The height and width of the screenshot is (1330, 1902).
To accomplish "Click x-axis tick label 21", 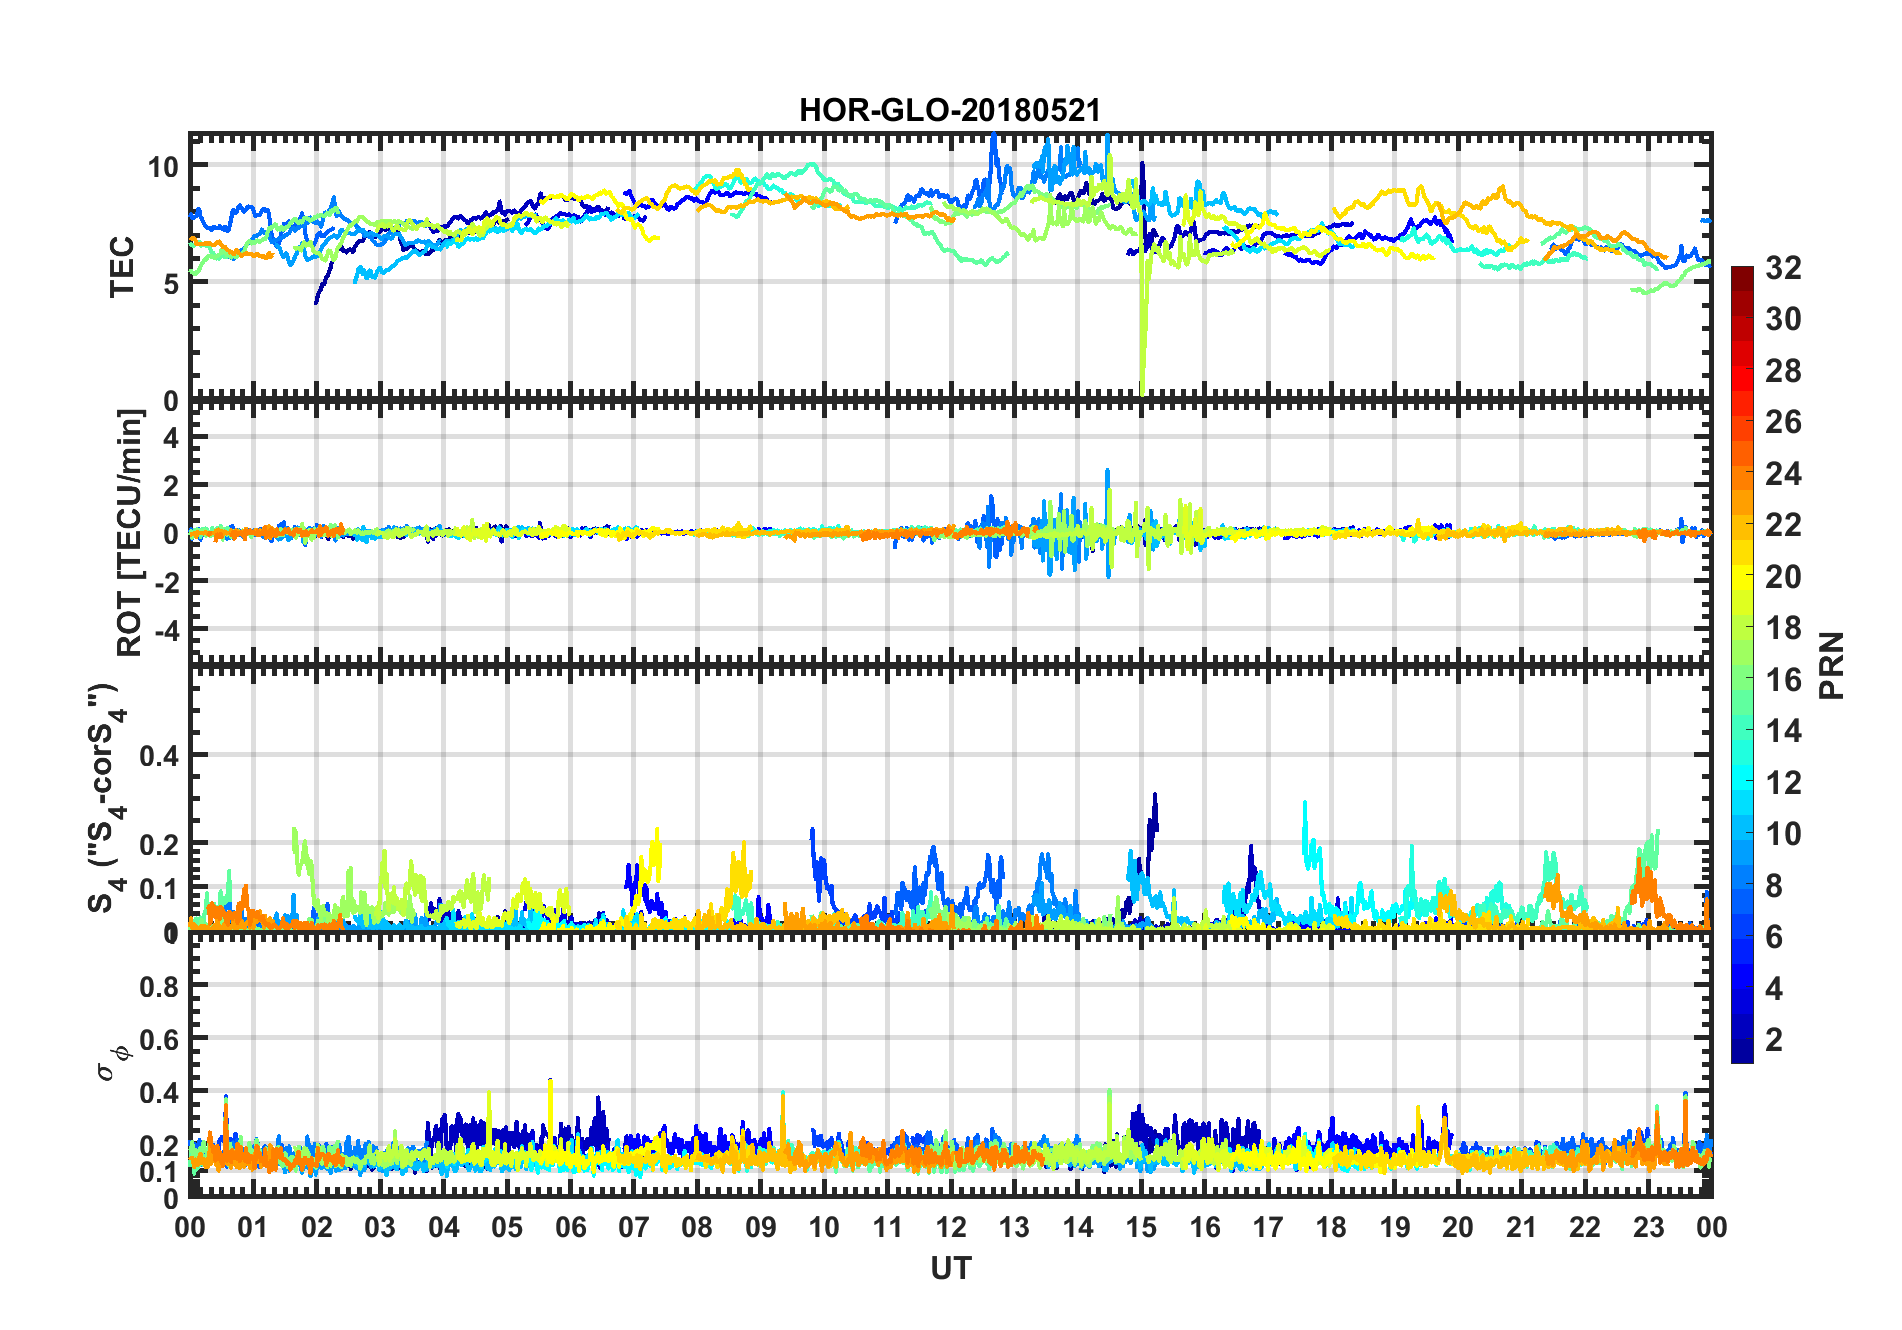I will (1521, 1227).
